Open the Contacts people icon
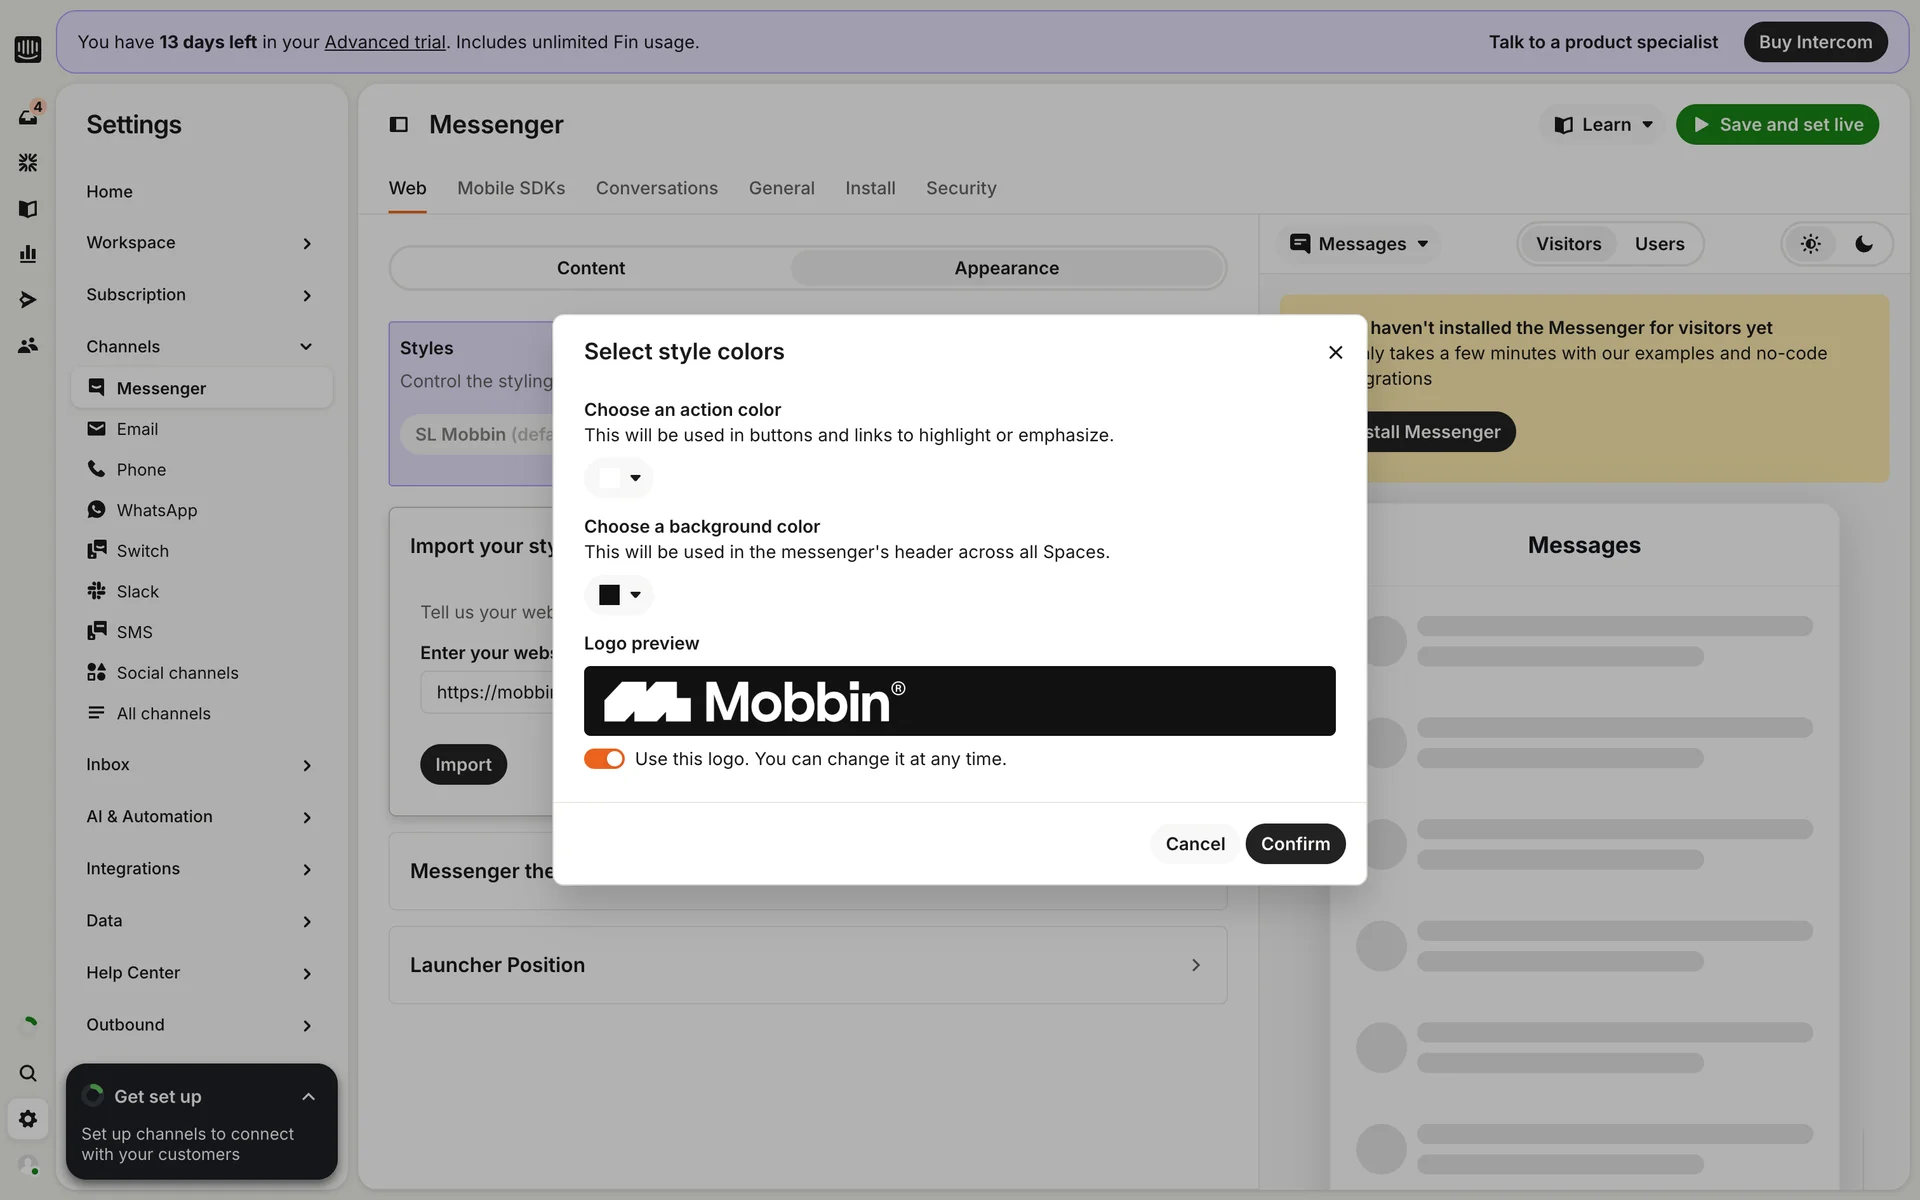Screen dimensions: 1920x1200 tap(28, 345)
